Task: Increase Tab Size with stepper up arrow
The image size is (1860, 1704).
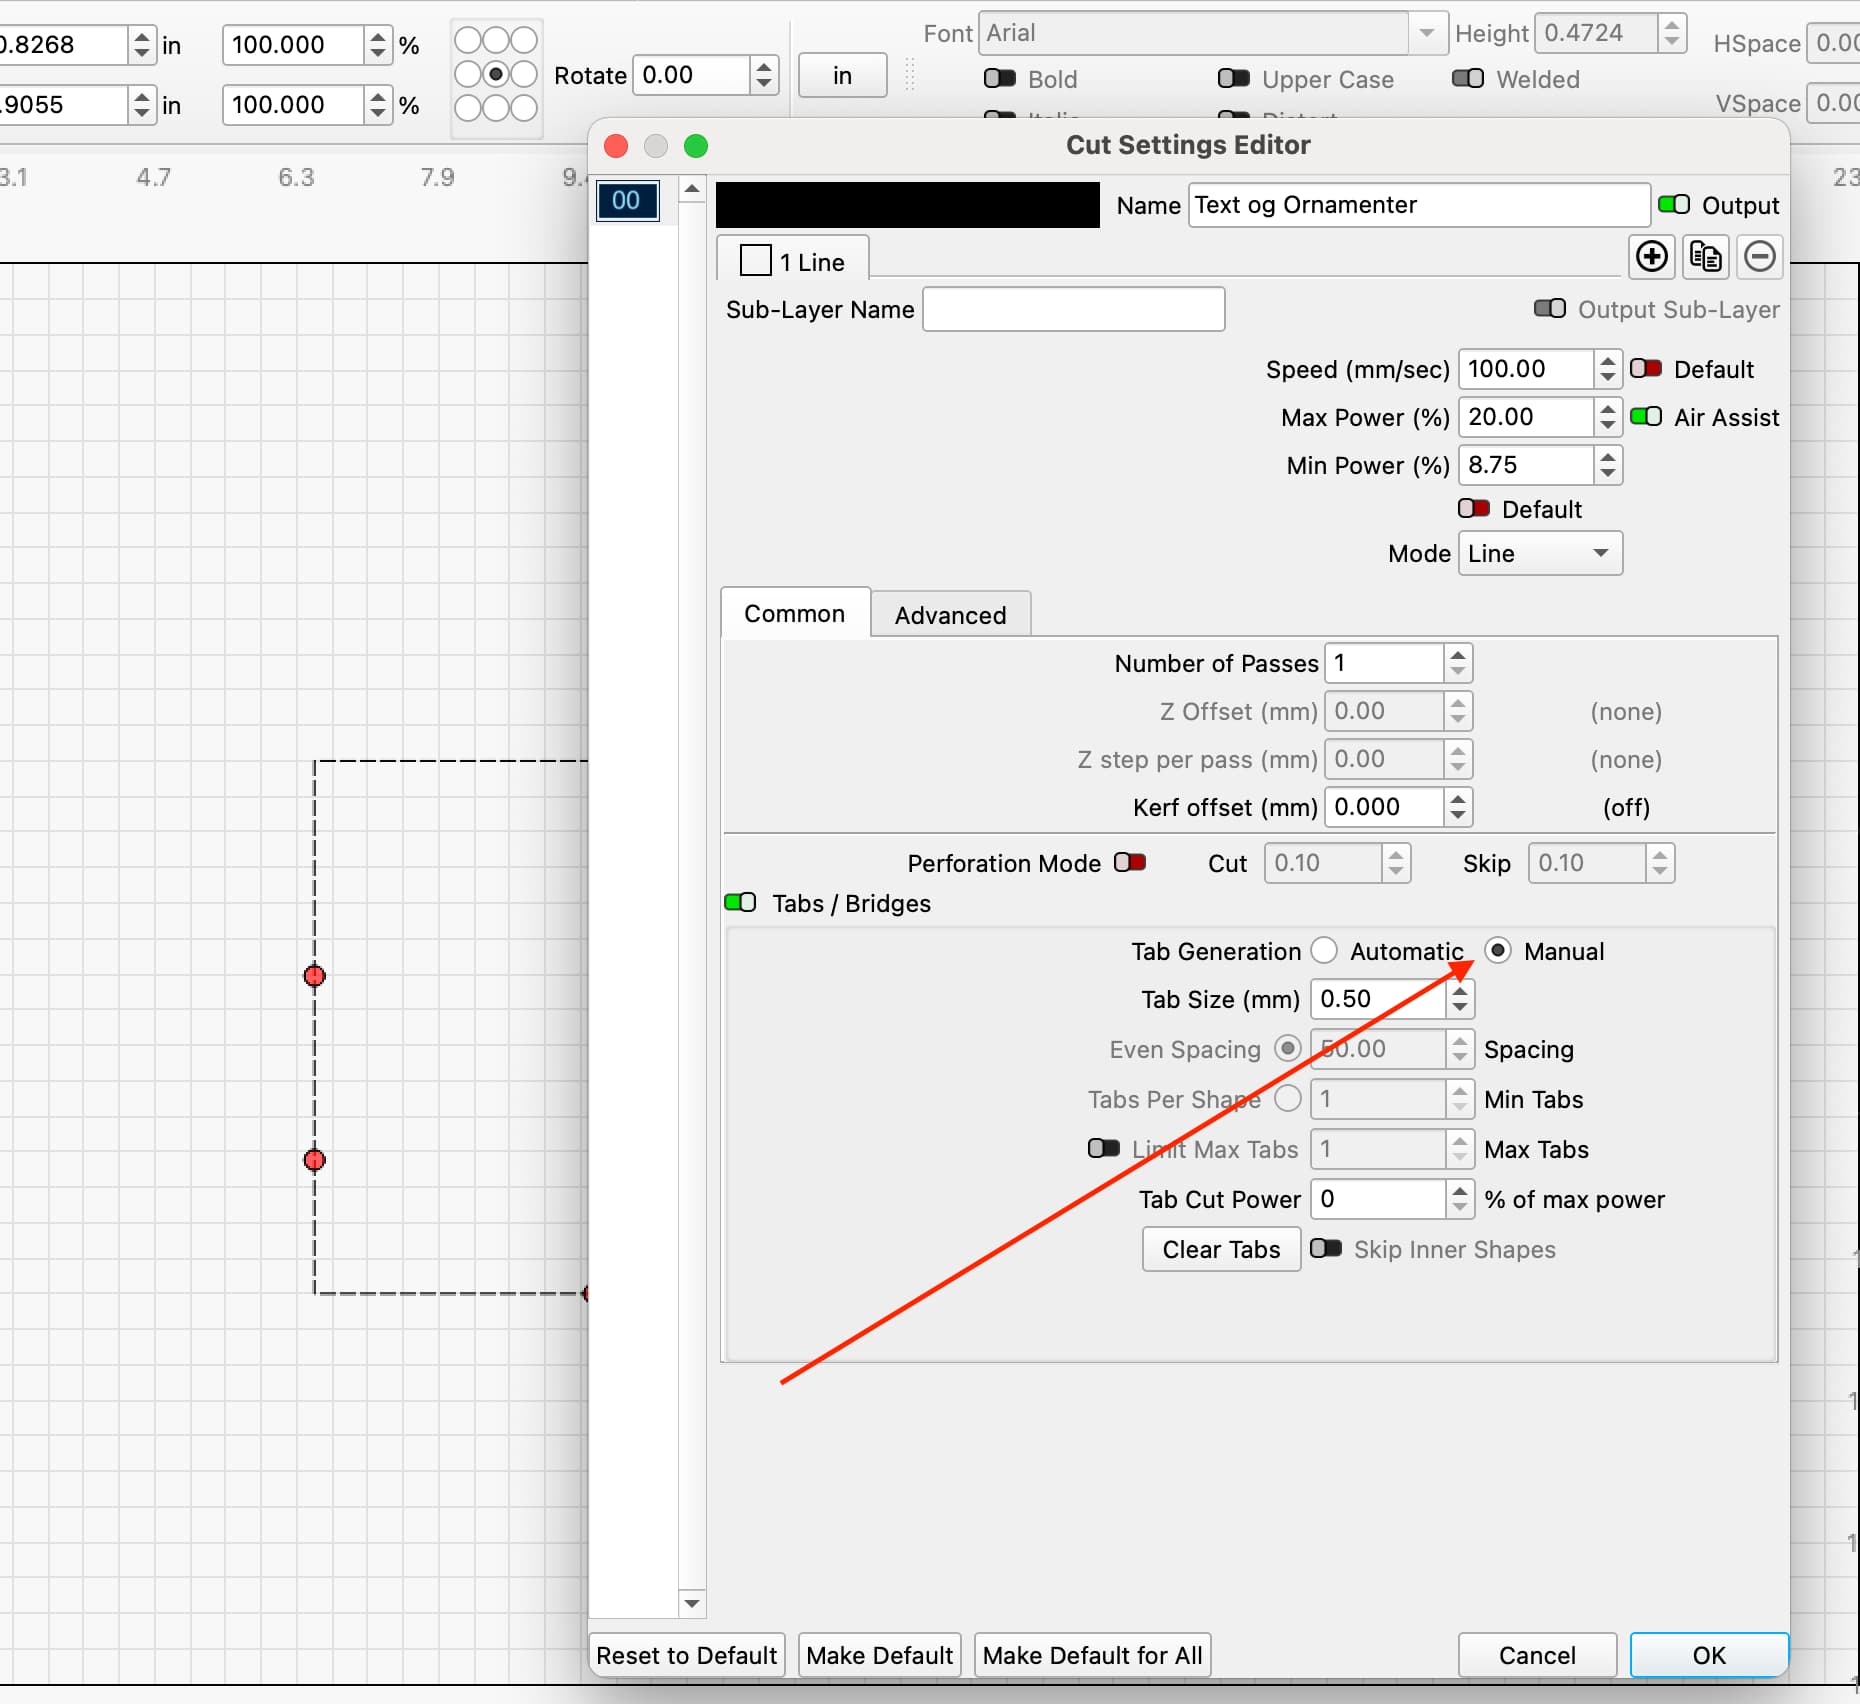Action: [x=1460, y=991]
